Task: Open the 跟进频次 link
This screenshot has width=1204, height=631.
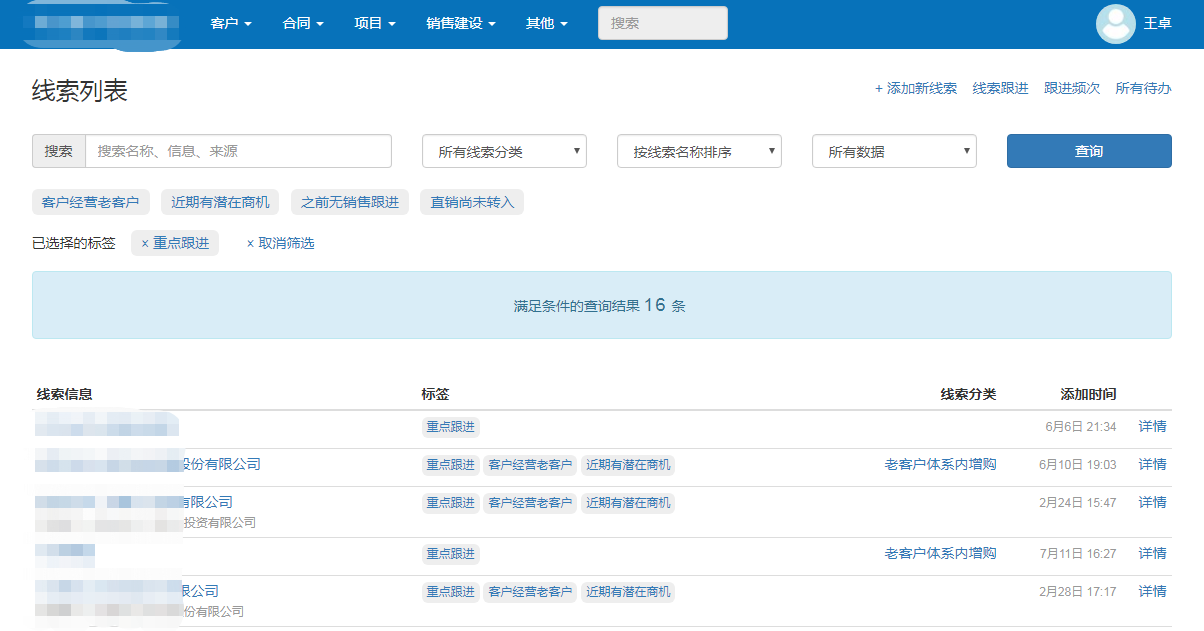Action: point(1071,88)
